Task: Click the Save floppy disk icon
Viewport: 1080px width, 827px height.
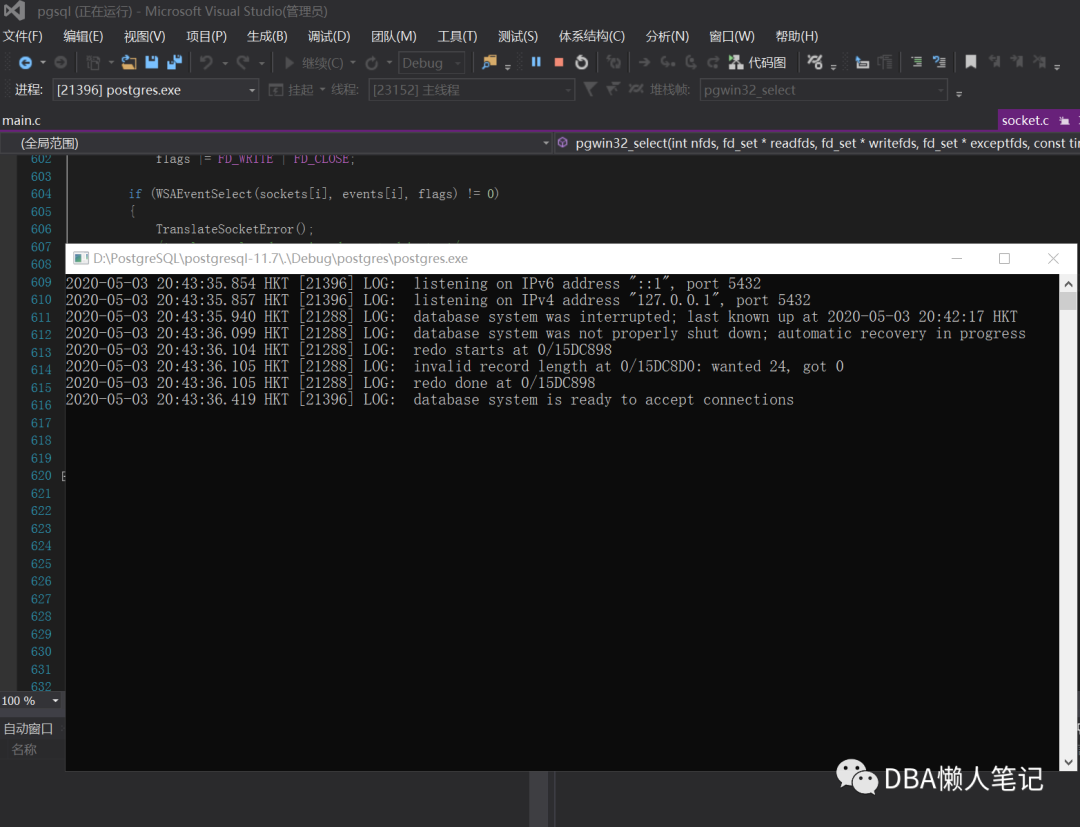Action: pos(152,63)
